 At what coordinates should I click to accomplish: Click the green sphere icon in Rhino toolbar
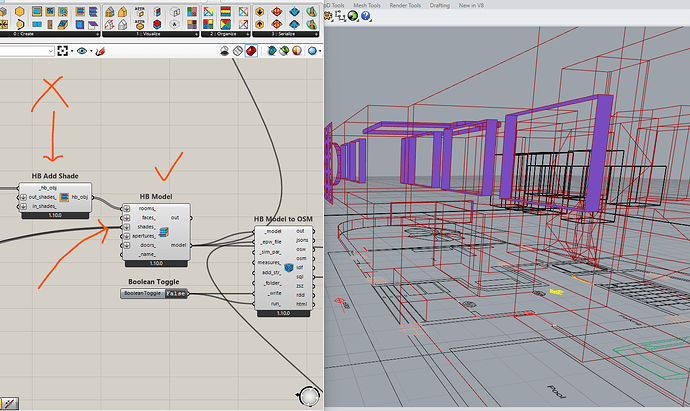point(353,16)
